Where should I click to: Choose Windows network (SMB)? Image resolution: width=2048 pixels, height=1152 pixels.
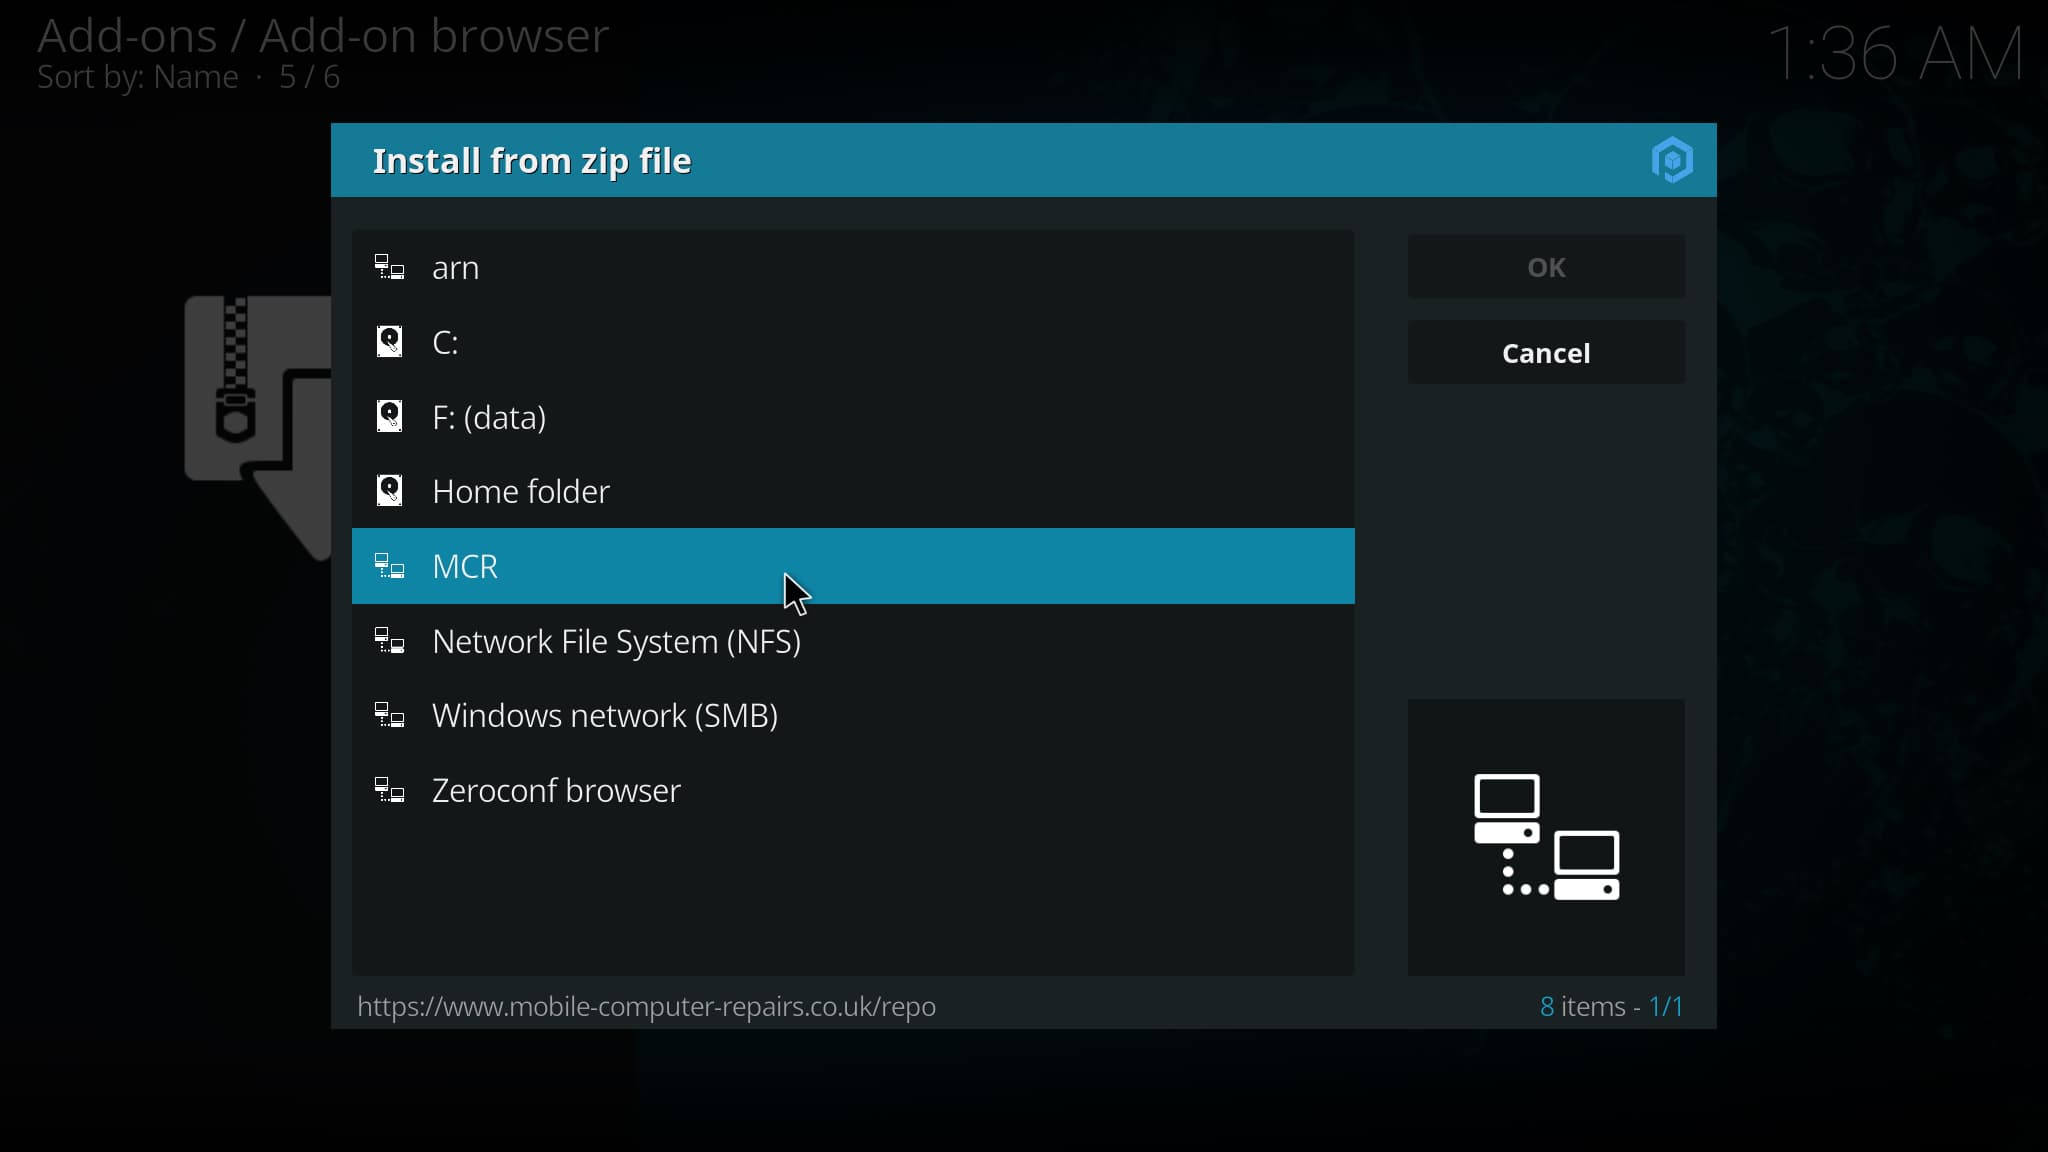853,715
